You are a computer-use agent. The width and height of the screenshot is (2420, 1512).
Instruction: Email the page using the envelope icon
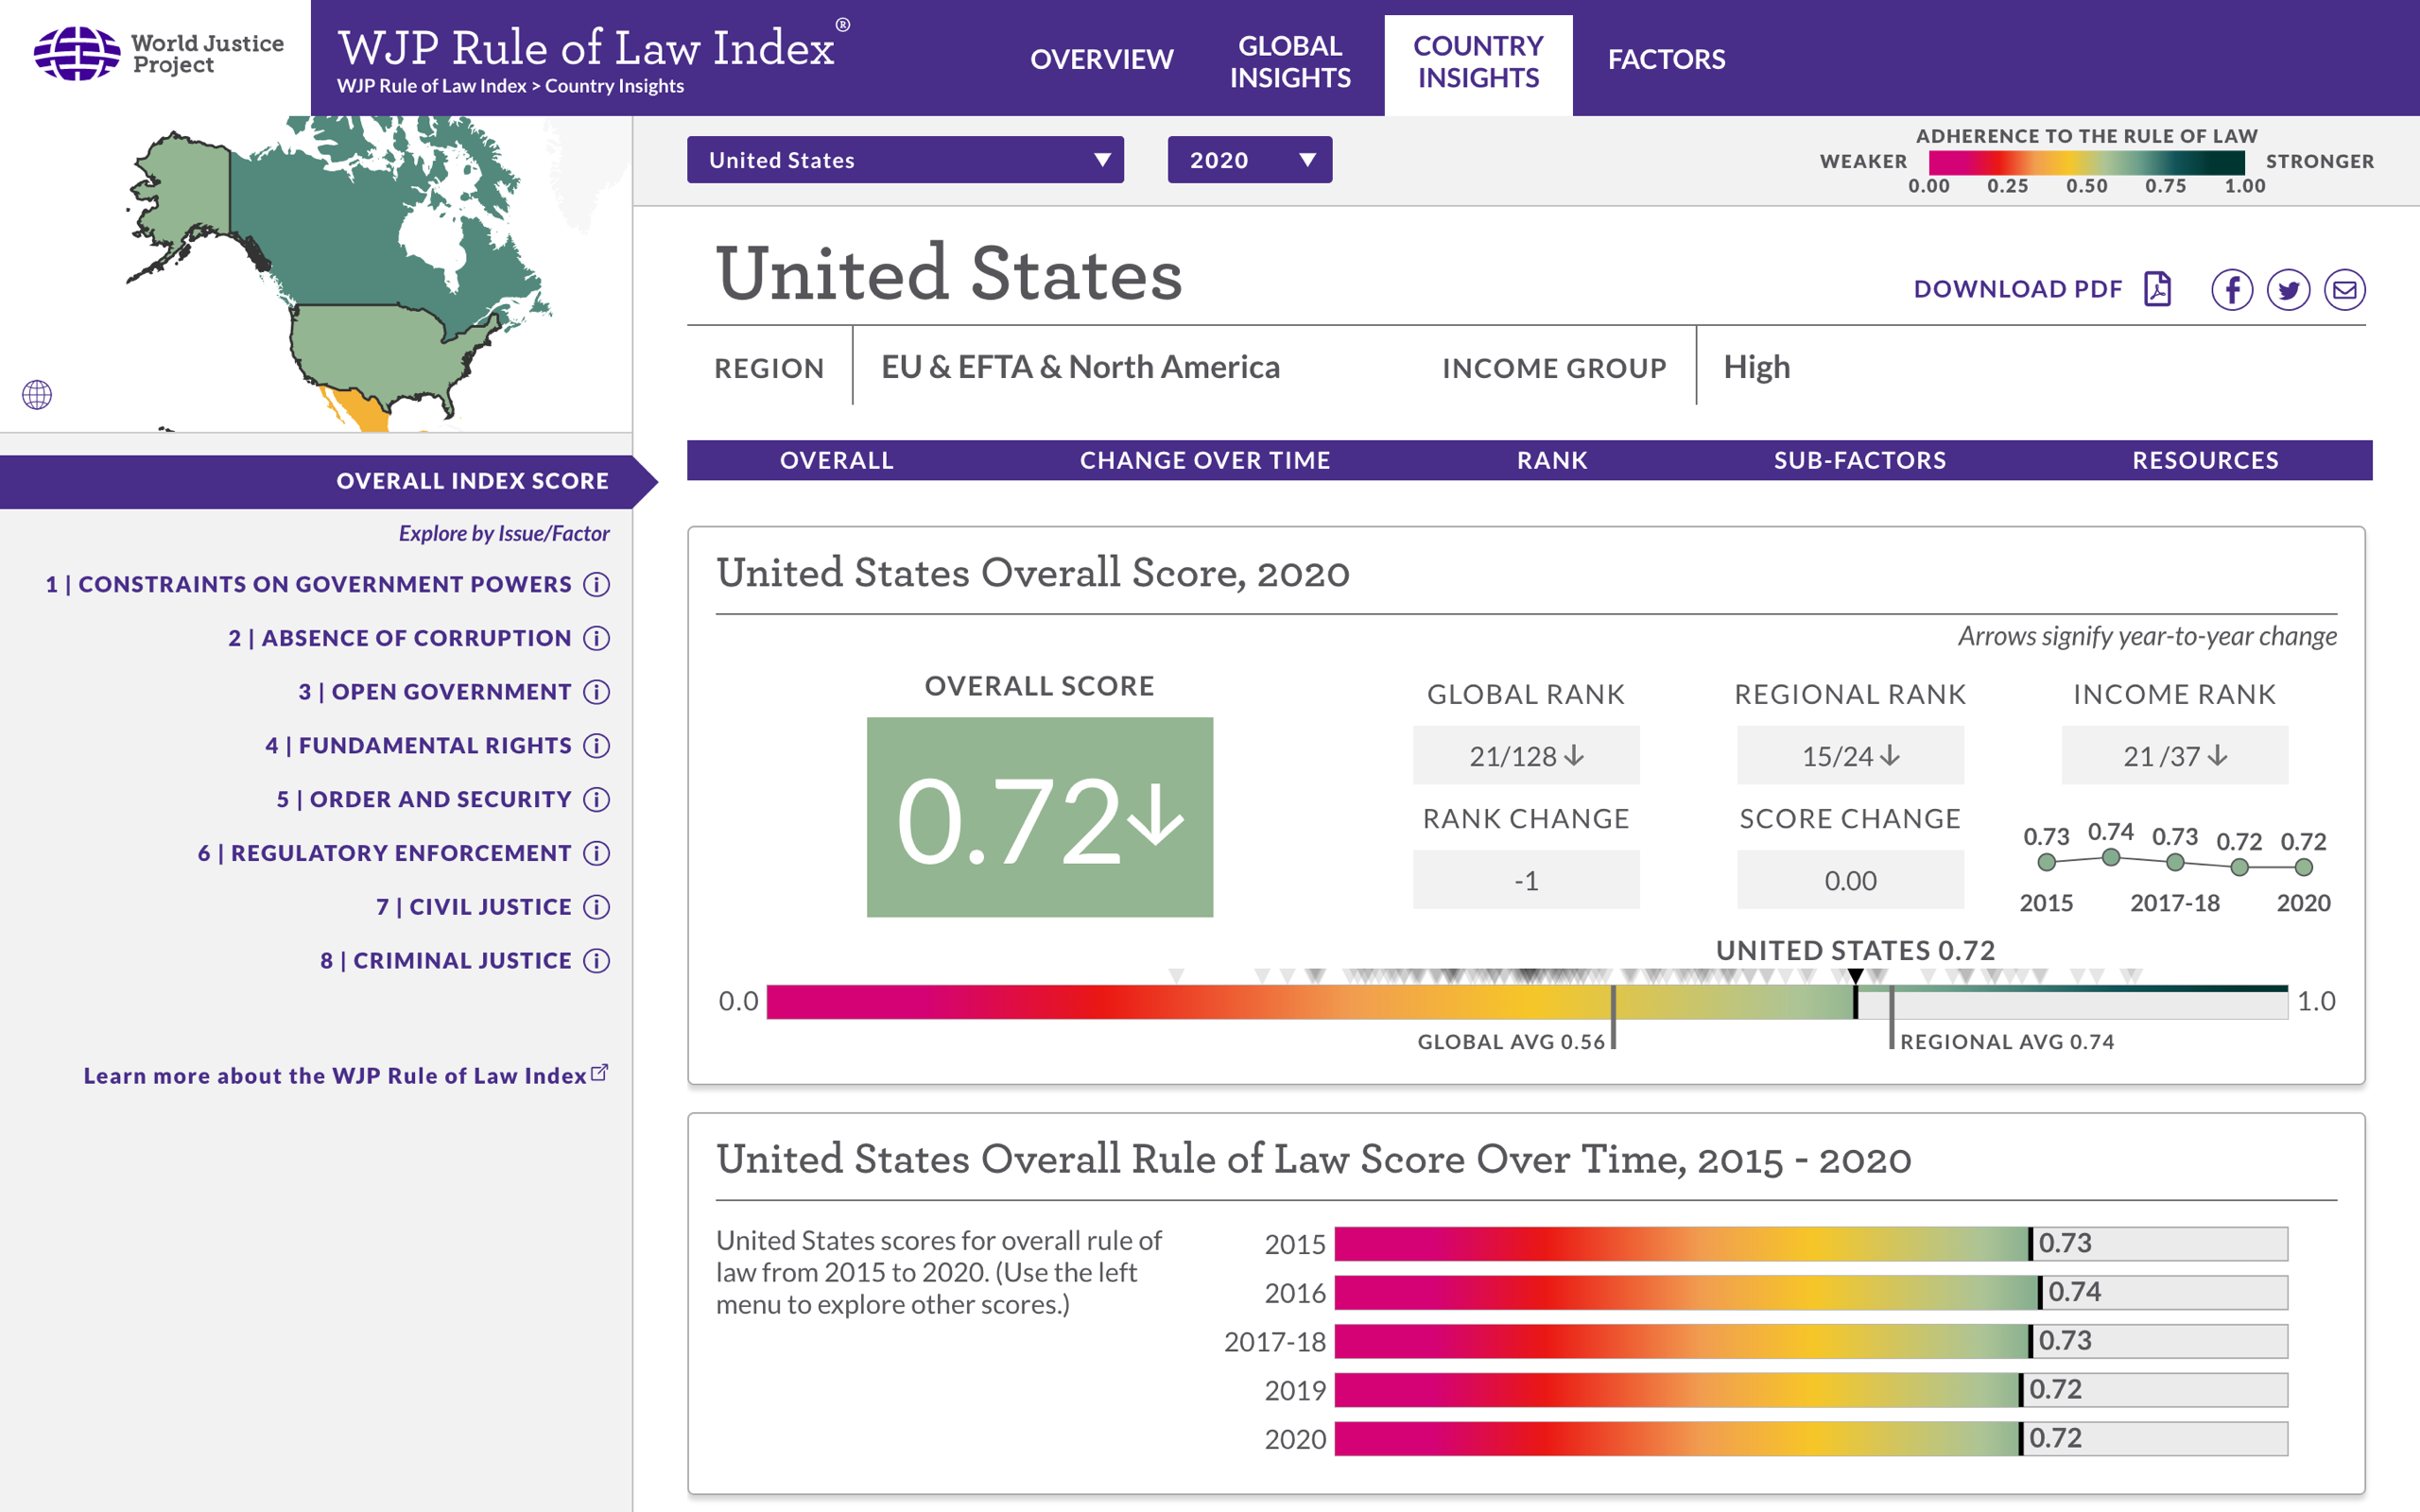(2345, 289)
